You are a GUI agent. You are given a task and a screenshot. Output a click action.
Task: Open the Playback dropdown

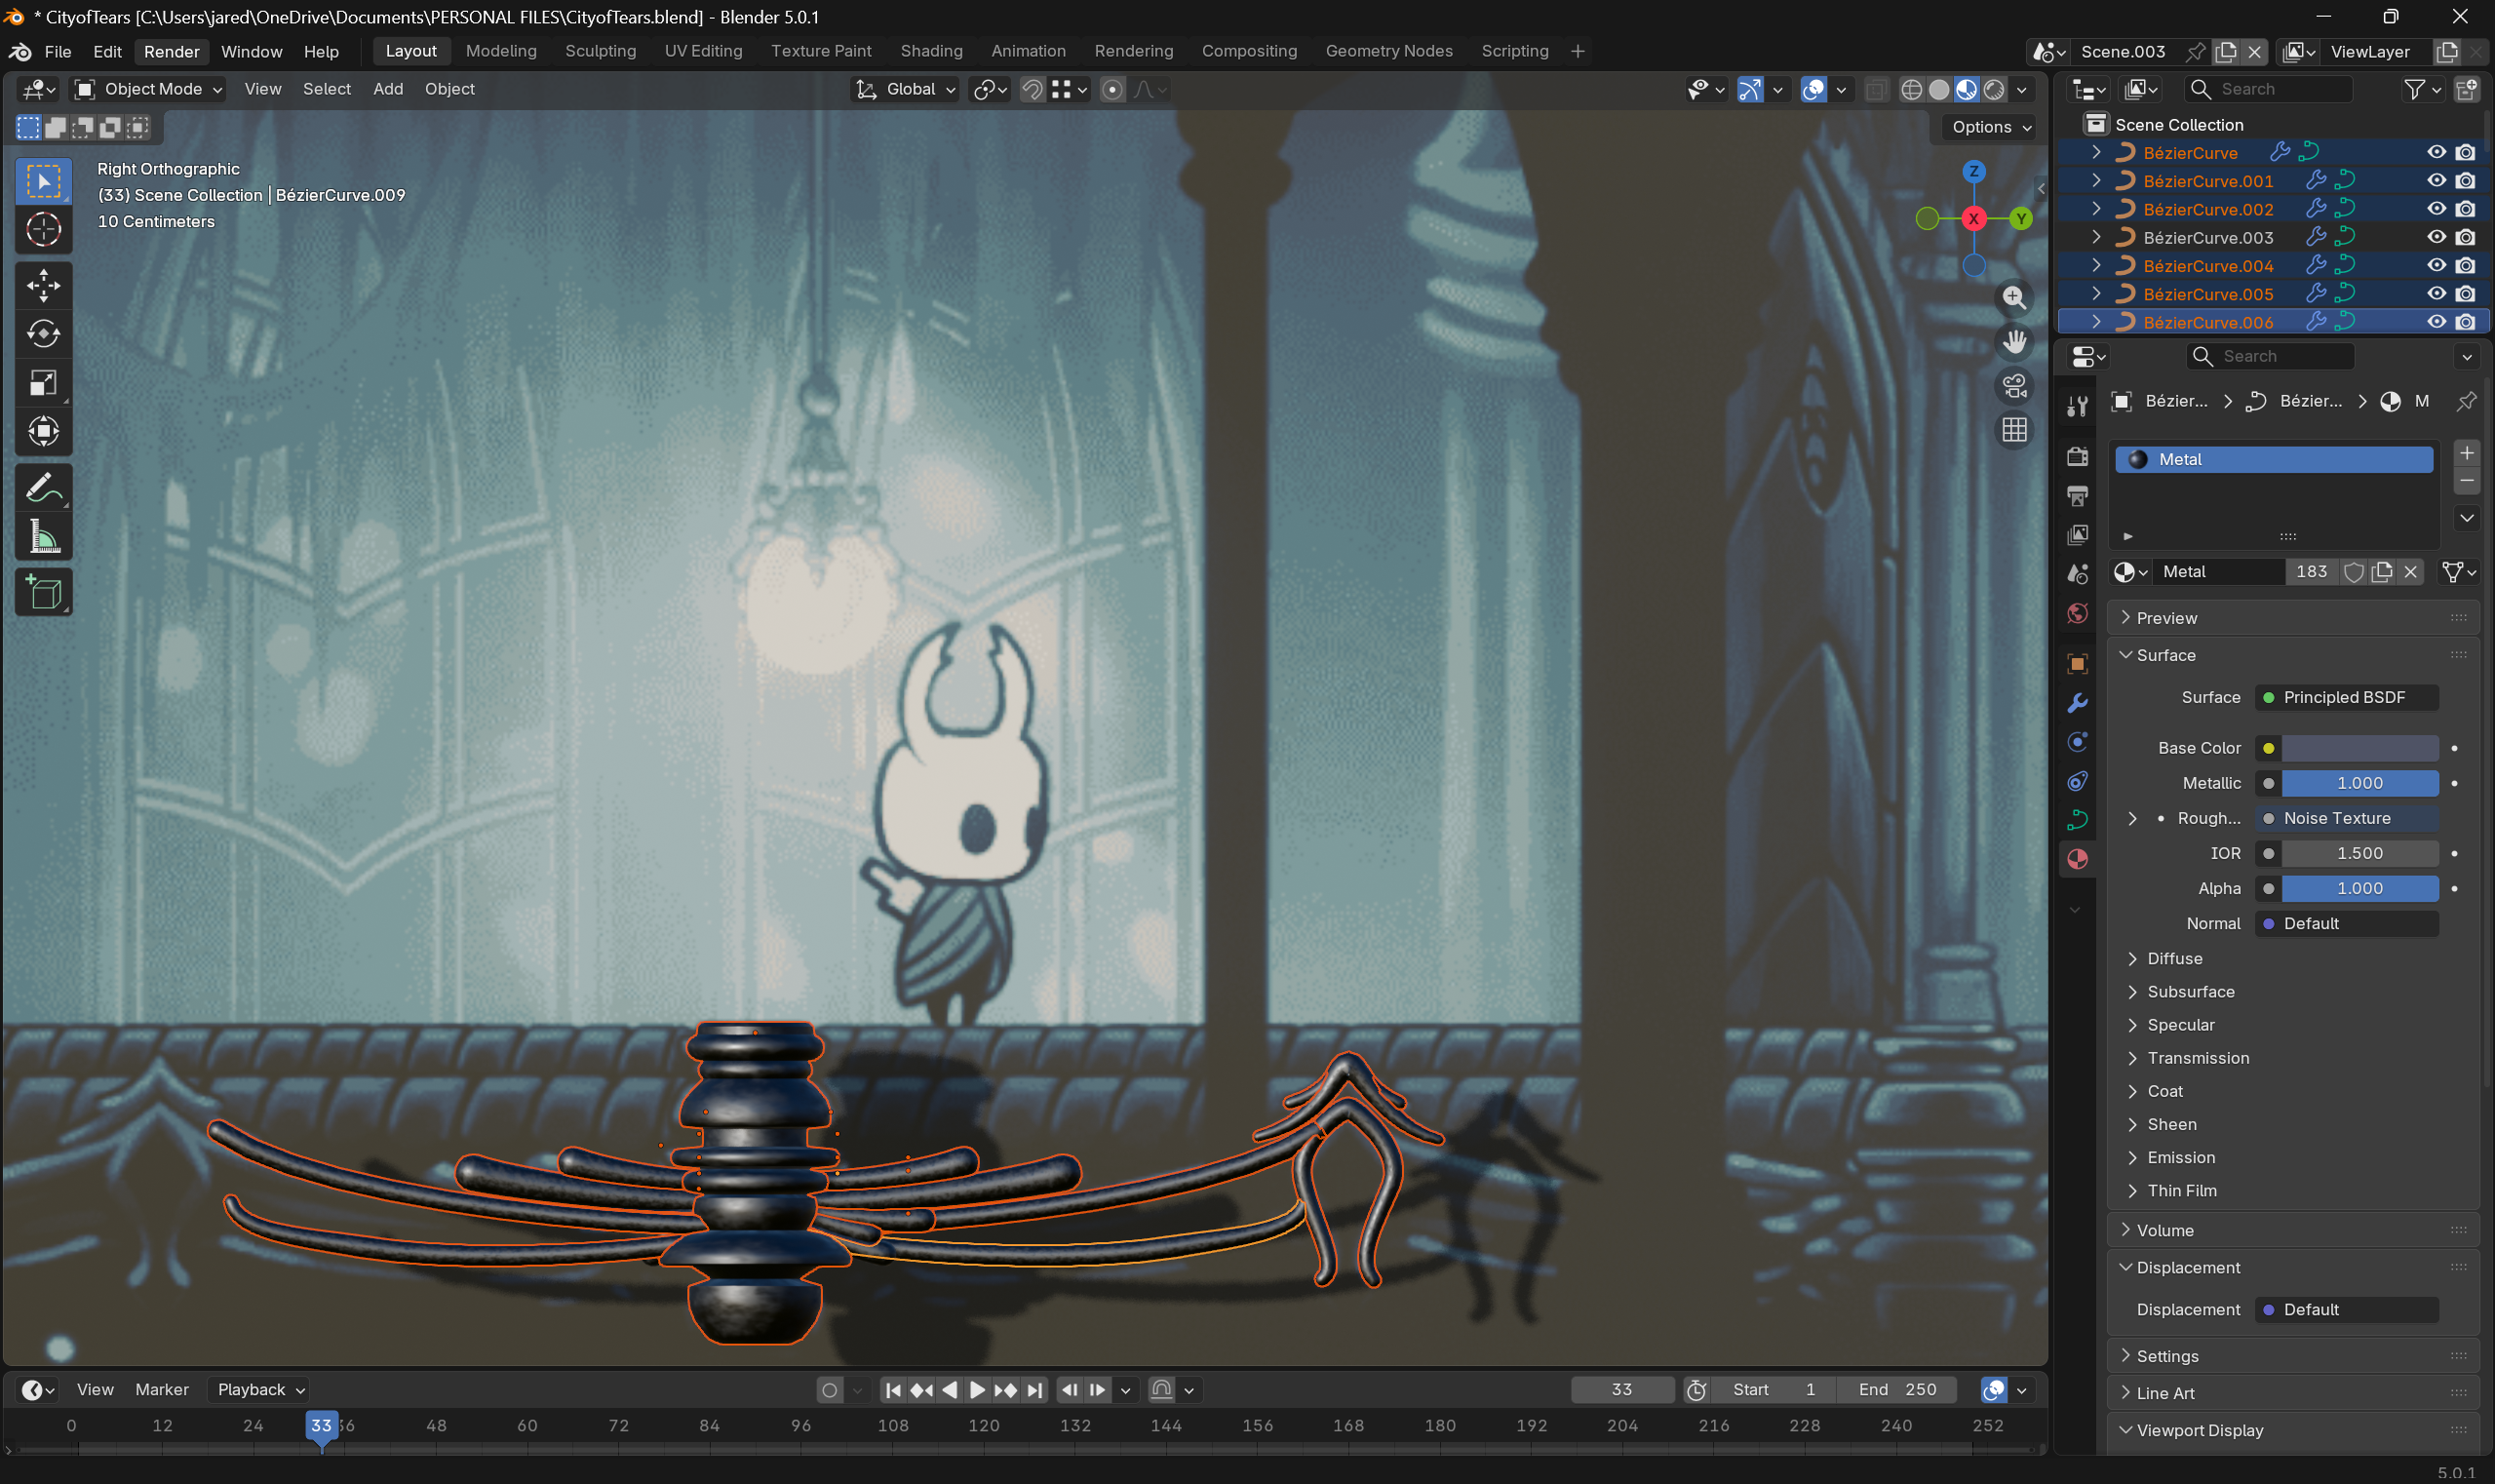point(261,1390)
